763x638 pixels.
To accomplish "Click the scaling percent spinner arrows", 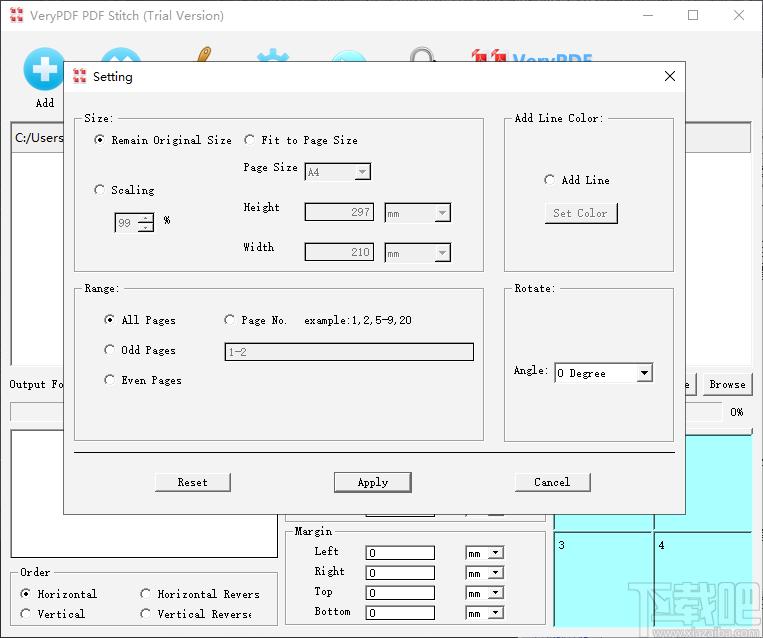I will (x=145, y=222).
